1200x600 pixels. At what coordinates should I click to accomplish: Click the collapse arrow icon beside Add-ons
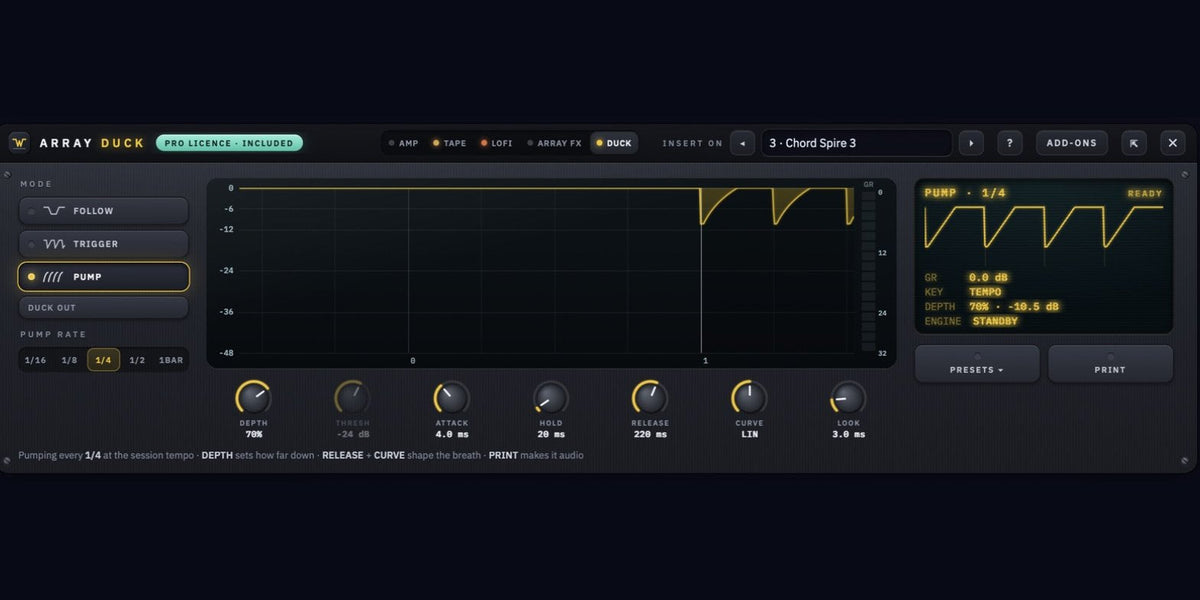1134,143
